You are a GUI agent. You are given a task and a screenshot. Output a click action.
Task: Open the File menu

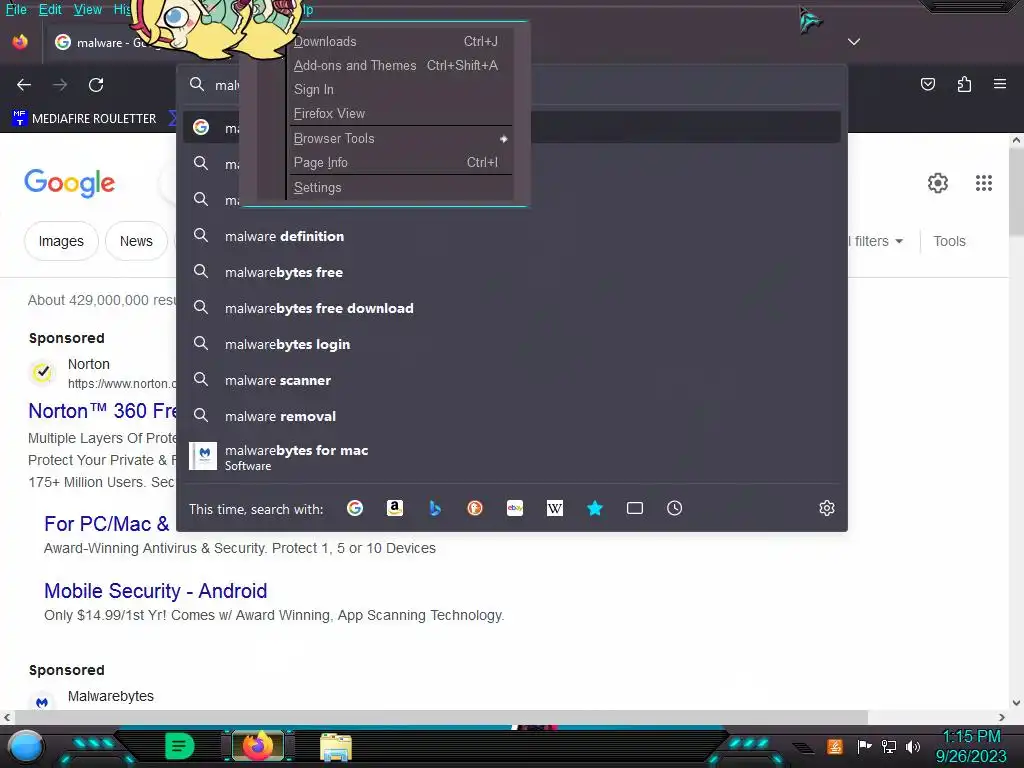pyautogui.click(x=16, y=9)
